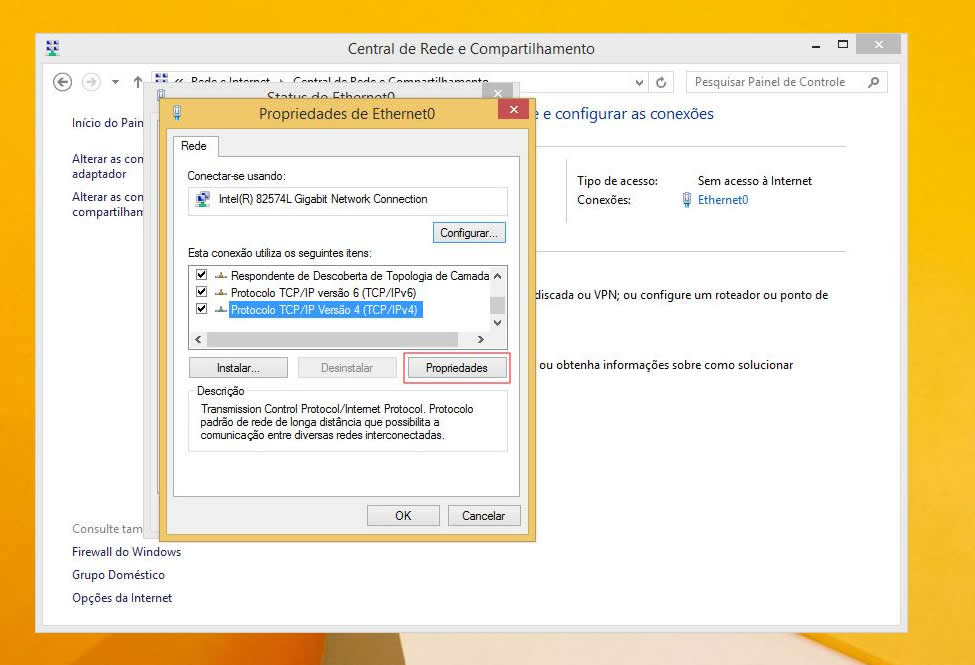
Task: Click the Ethernet0 connection icon under Conexões
Action: 686,200
